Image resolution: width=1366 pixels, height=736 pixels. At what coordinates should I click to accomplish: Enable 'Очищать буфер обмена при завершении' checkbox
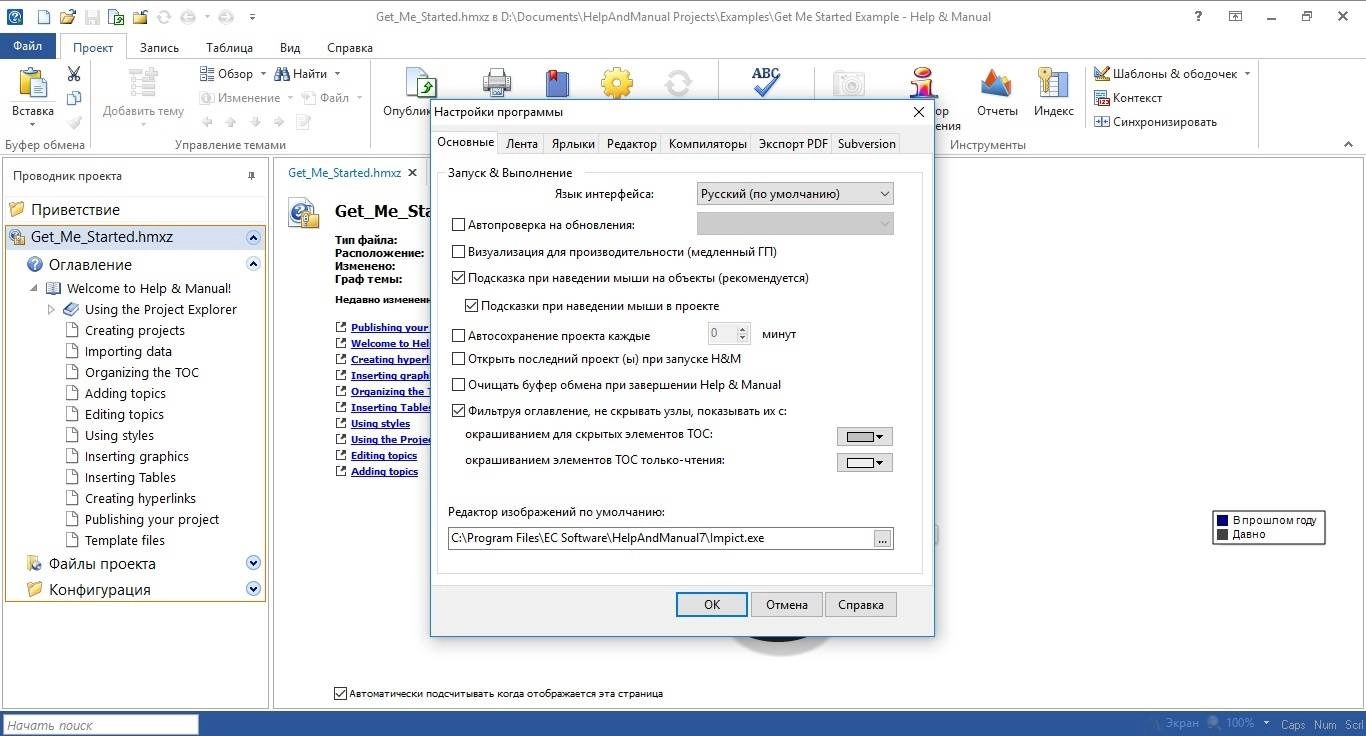click(459, 384)
